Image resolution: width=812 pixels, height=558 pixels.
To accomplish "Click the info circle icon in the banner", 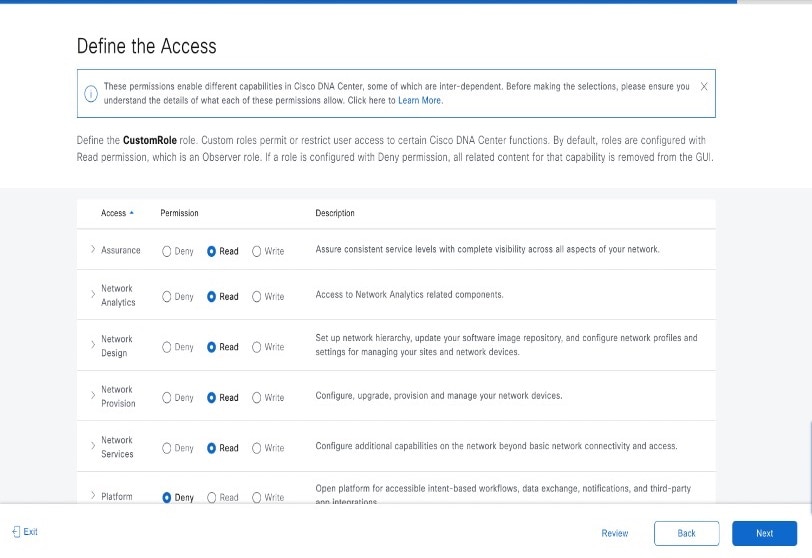I will click(x=91, y=94).
